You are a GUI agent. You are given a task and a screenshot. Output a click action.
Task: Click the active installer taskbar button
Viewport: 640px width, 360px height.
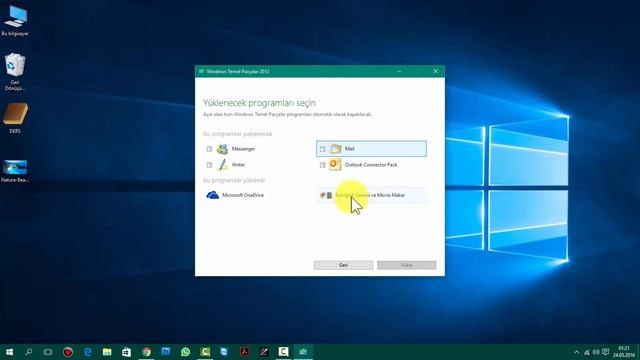point(303,352)
